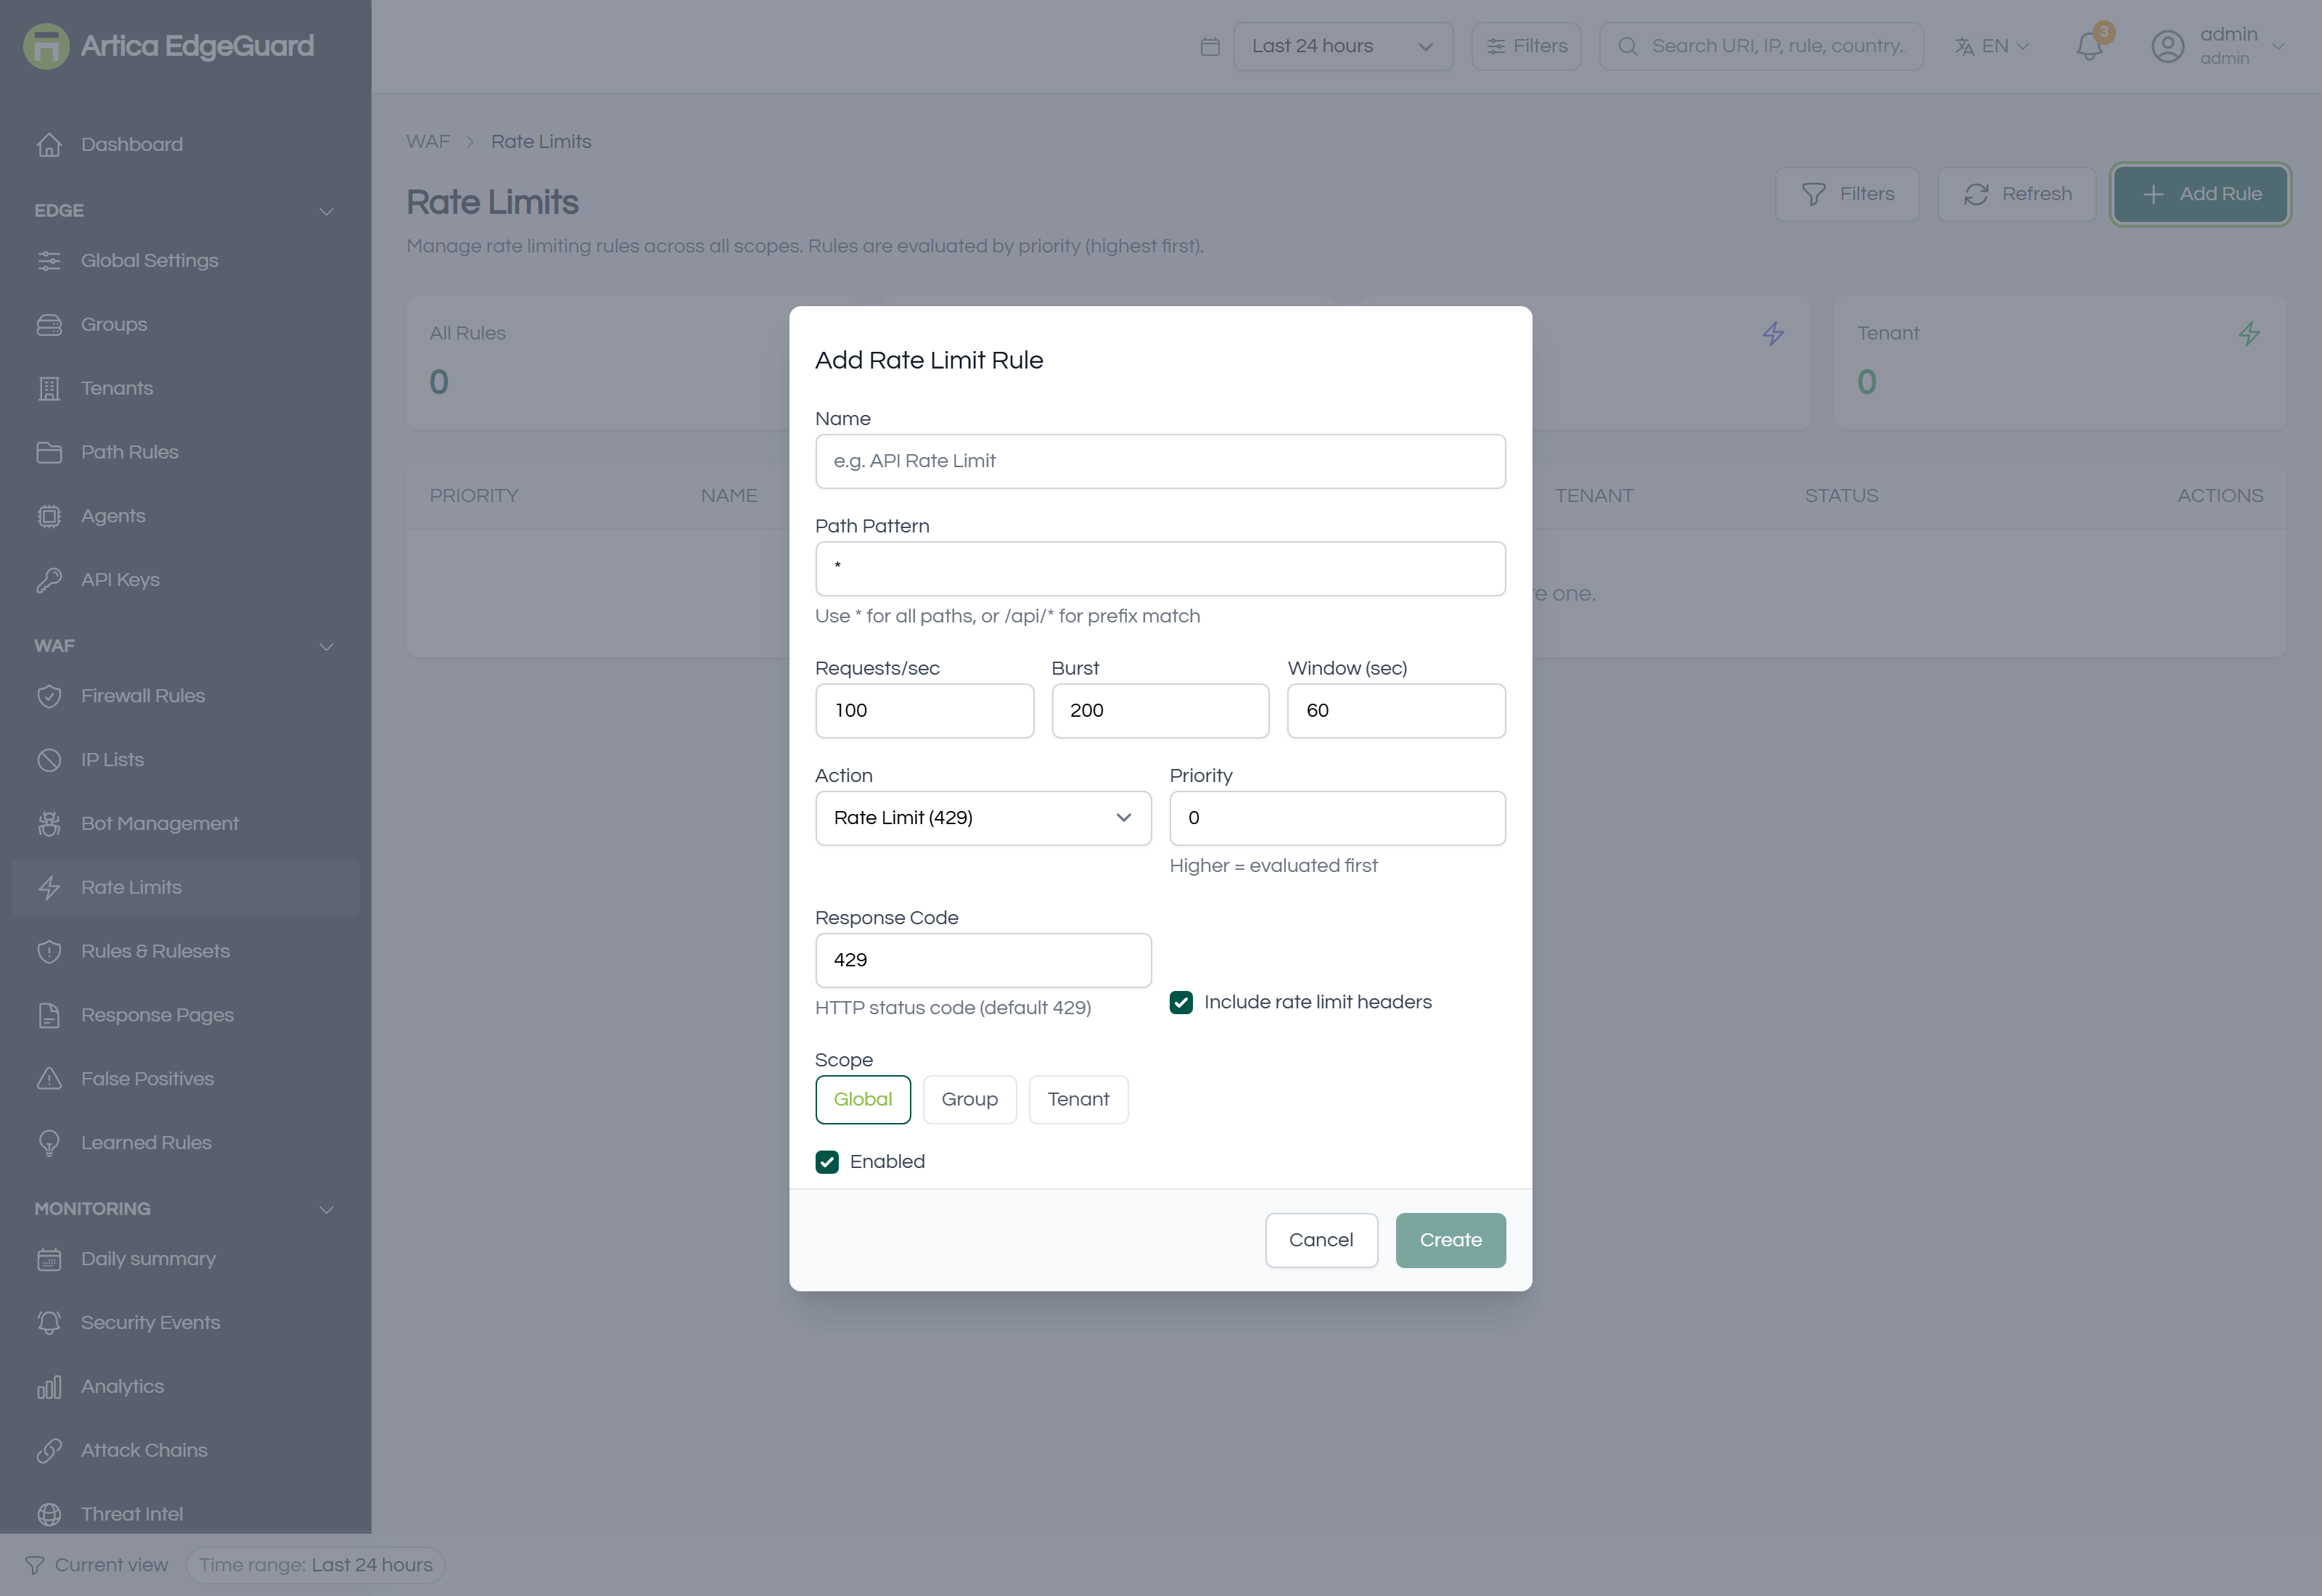Select Global scope option
Image resolution: width=2322 pixels, height=1596 pixels.
coord(863,1100)
